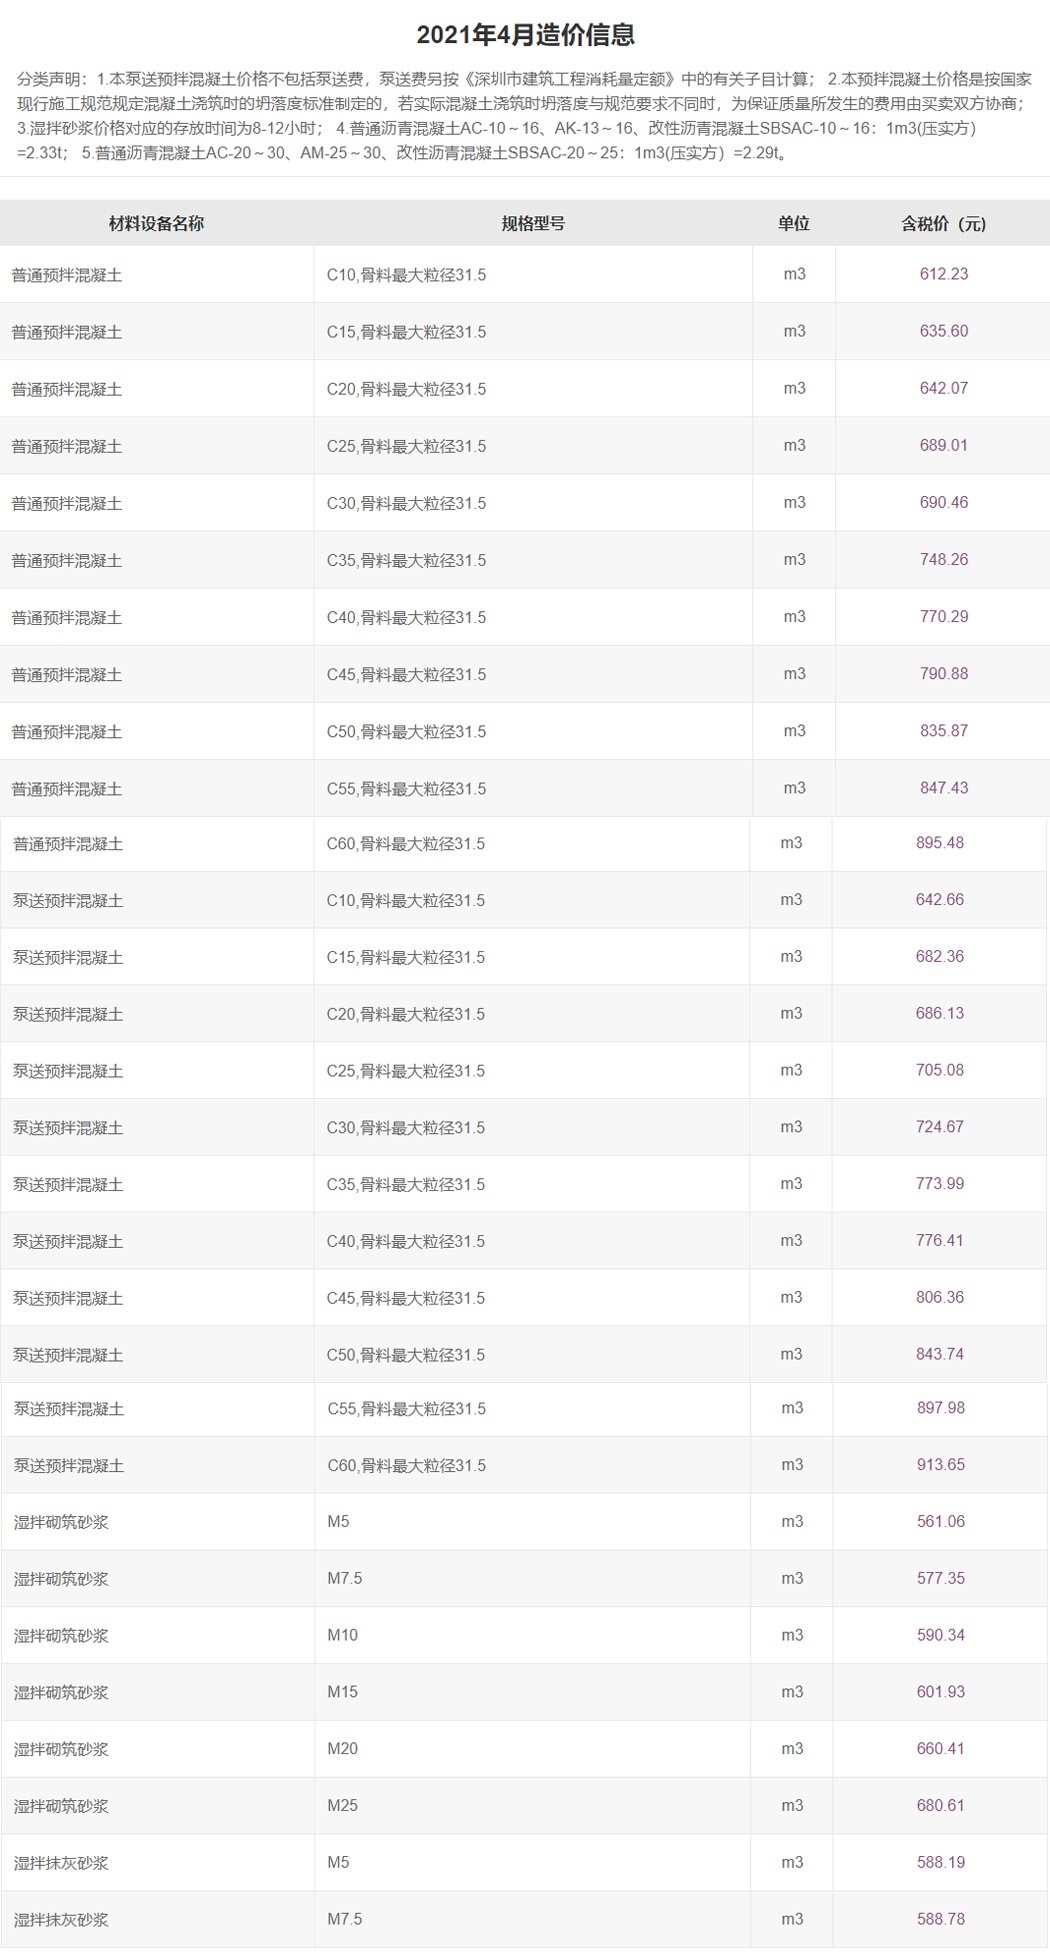
Task: Click the 2021年4月造价信息 page title
Action: click(525, 36)
